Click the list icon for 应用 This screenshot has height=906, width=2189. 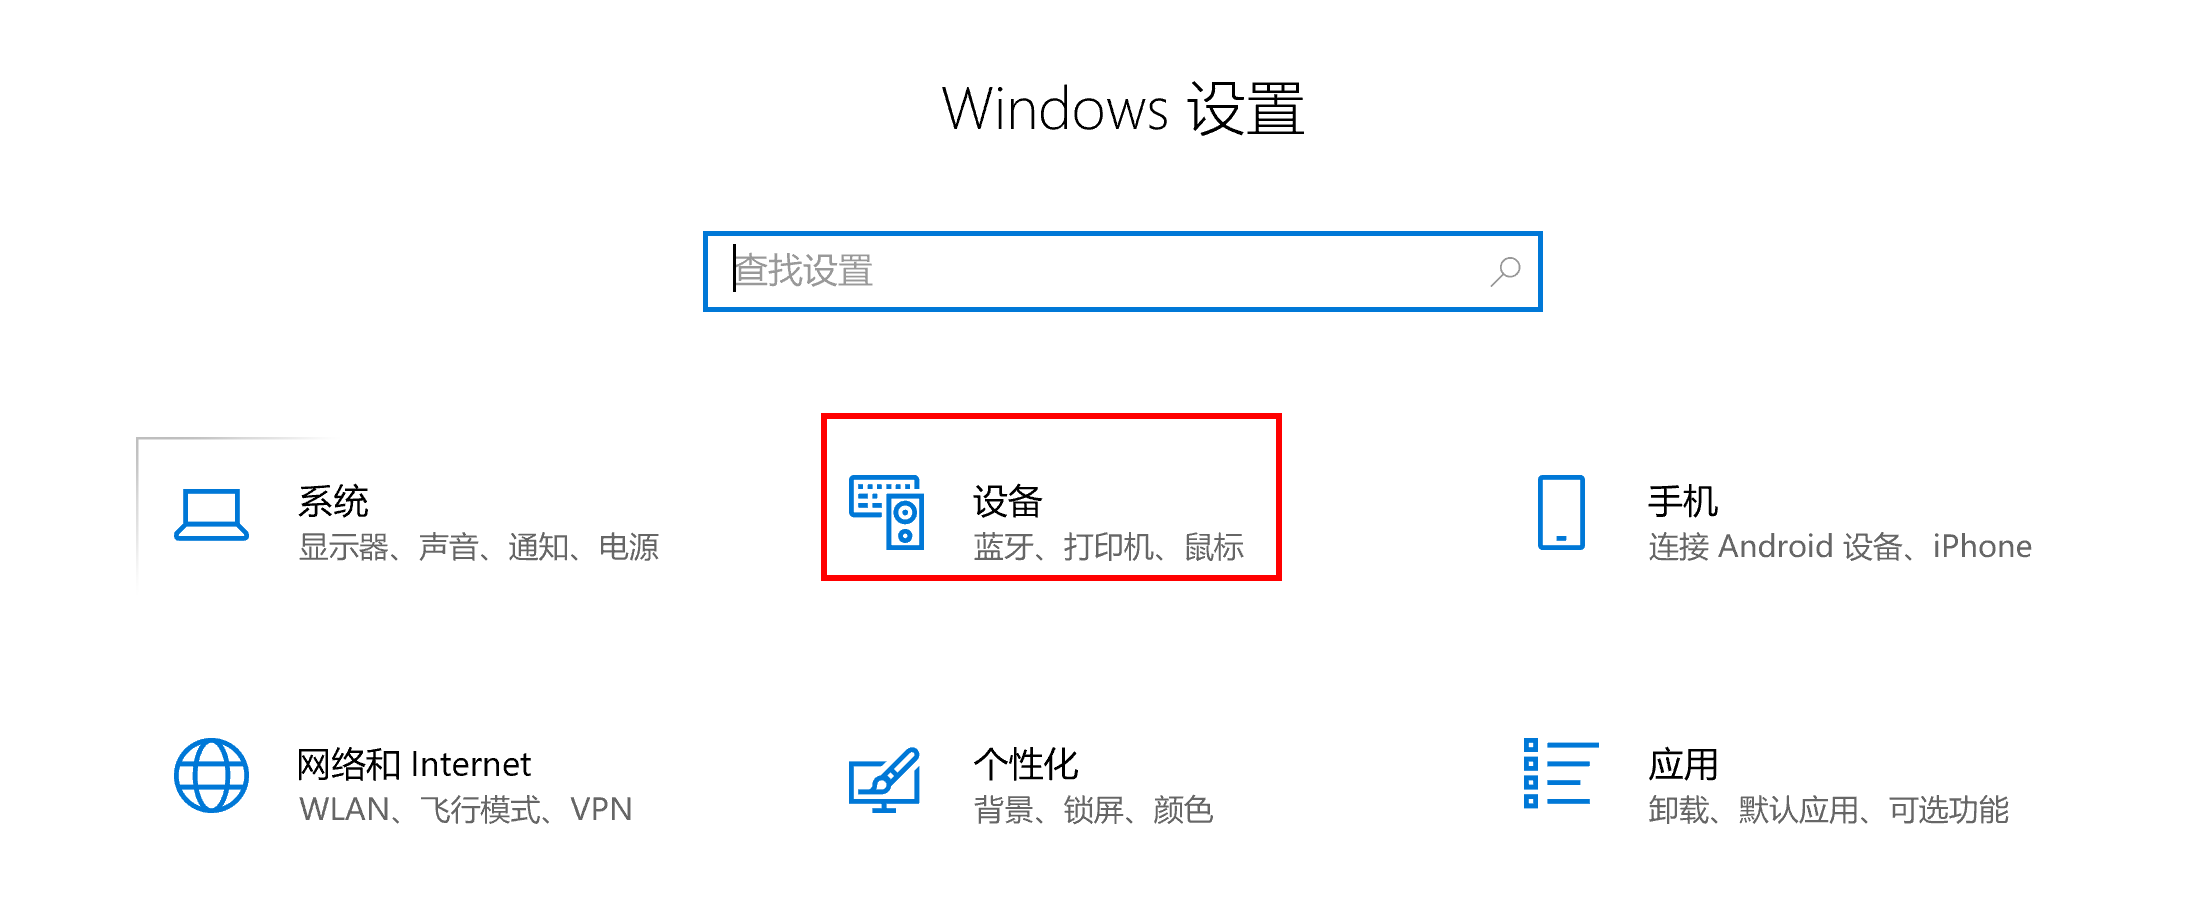tap(1561, 773)
